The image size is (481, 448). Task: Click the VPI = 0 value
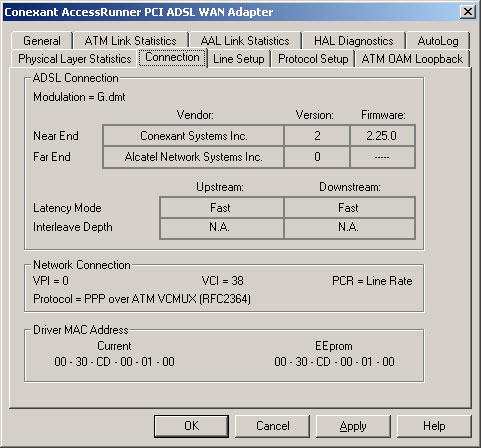[51, 281]
